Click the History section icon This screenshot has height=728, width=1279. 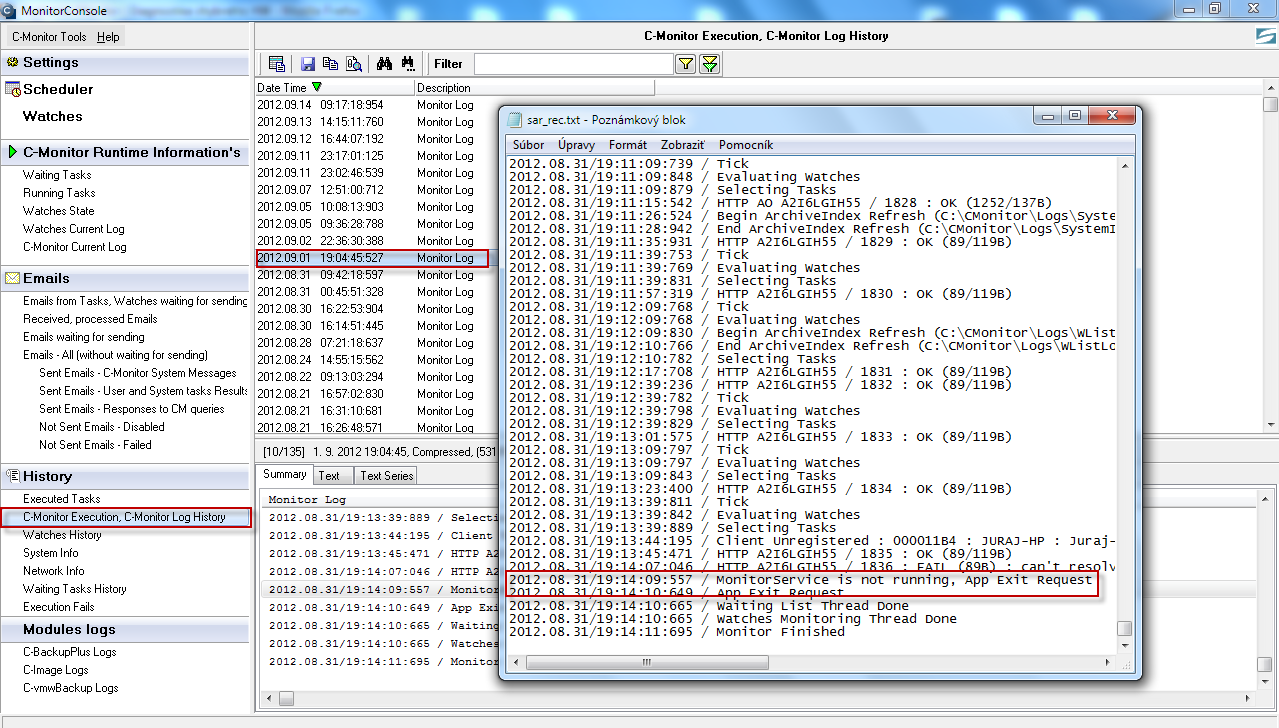click(x=14, y=477)
